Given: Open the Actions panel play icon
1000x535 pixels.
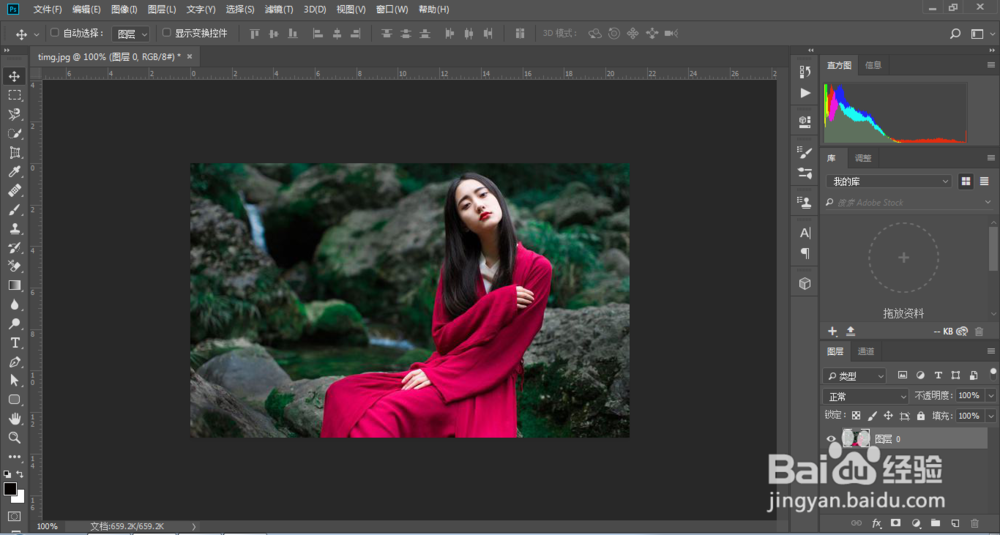Looking at the screenshot, I should [805, 93].
